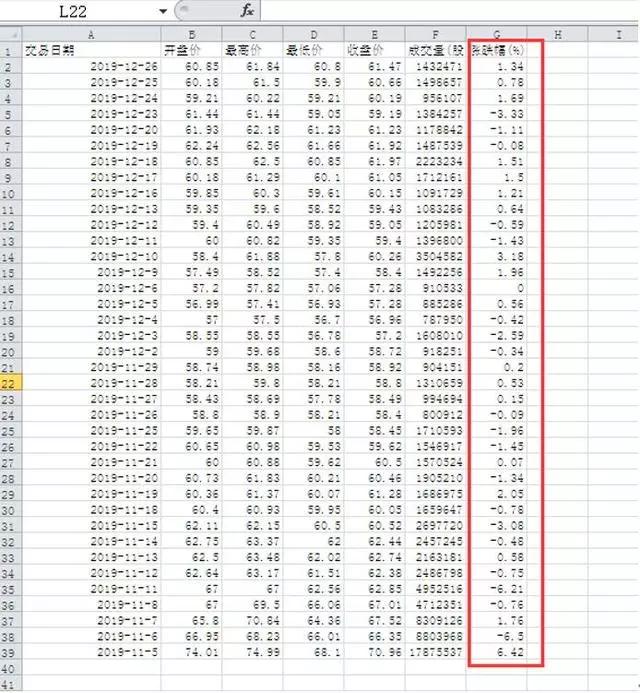Select date cell 2019-11-5
The image size is (640, 693).
[x=91, y=652]
